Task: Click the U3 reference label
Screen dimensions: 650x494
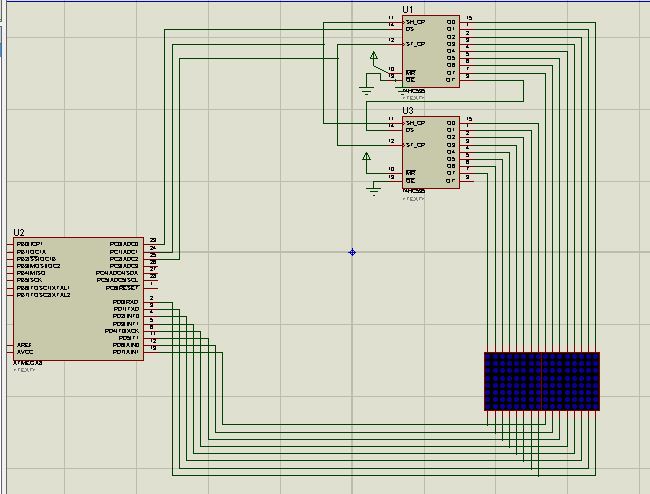Action: coord(408,111)
